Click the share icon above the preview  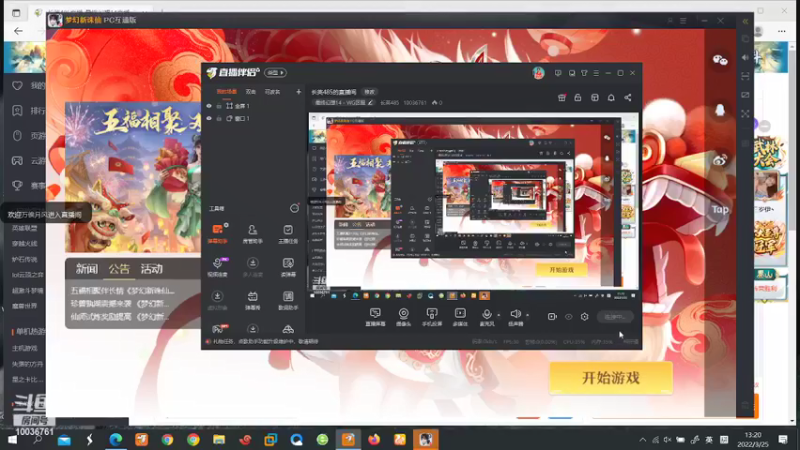(x=628, y=97)
